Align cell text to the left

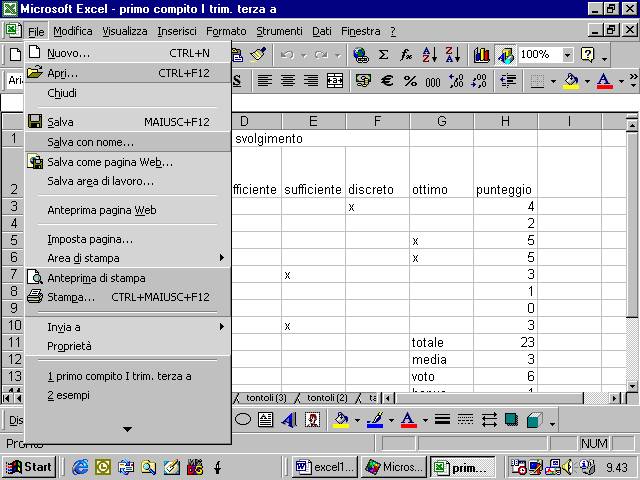click(x=264, y=80)
